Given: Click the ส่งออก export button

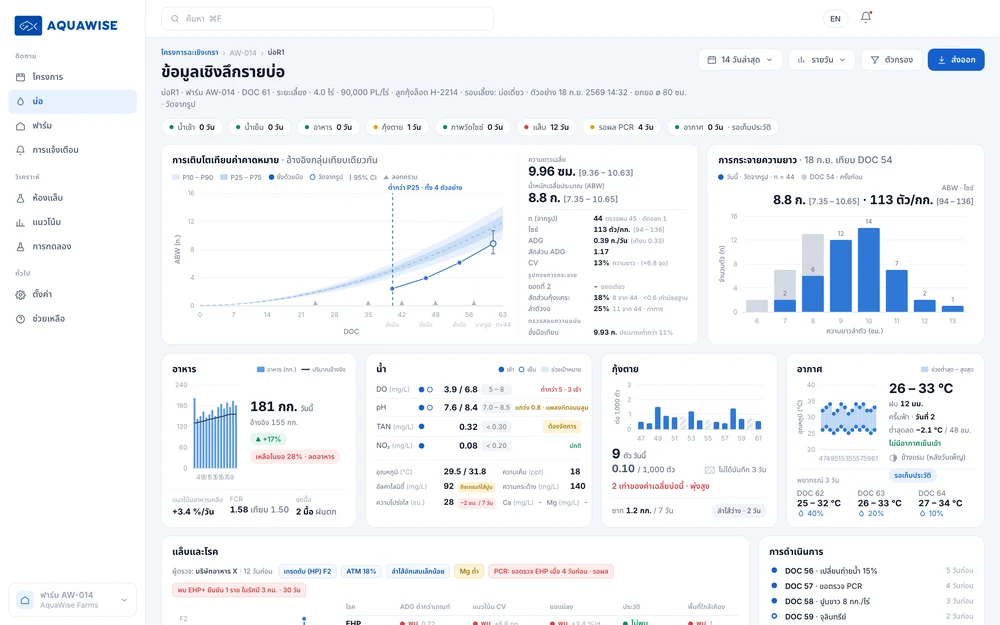Looking at the screenshot, I should click(956, 60).
